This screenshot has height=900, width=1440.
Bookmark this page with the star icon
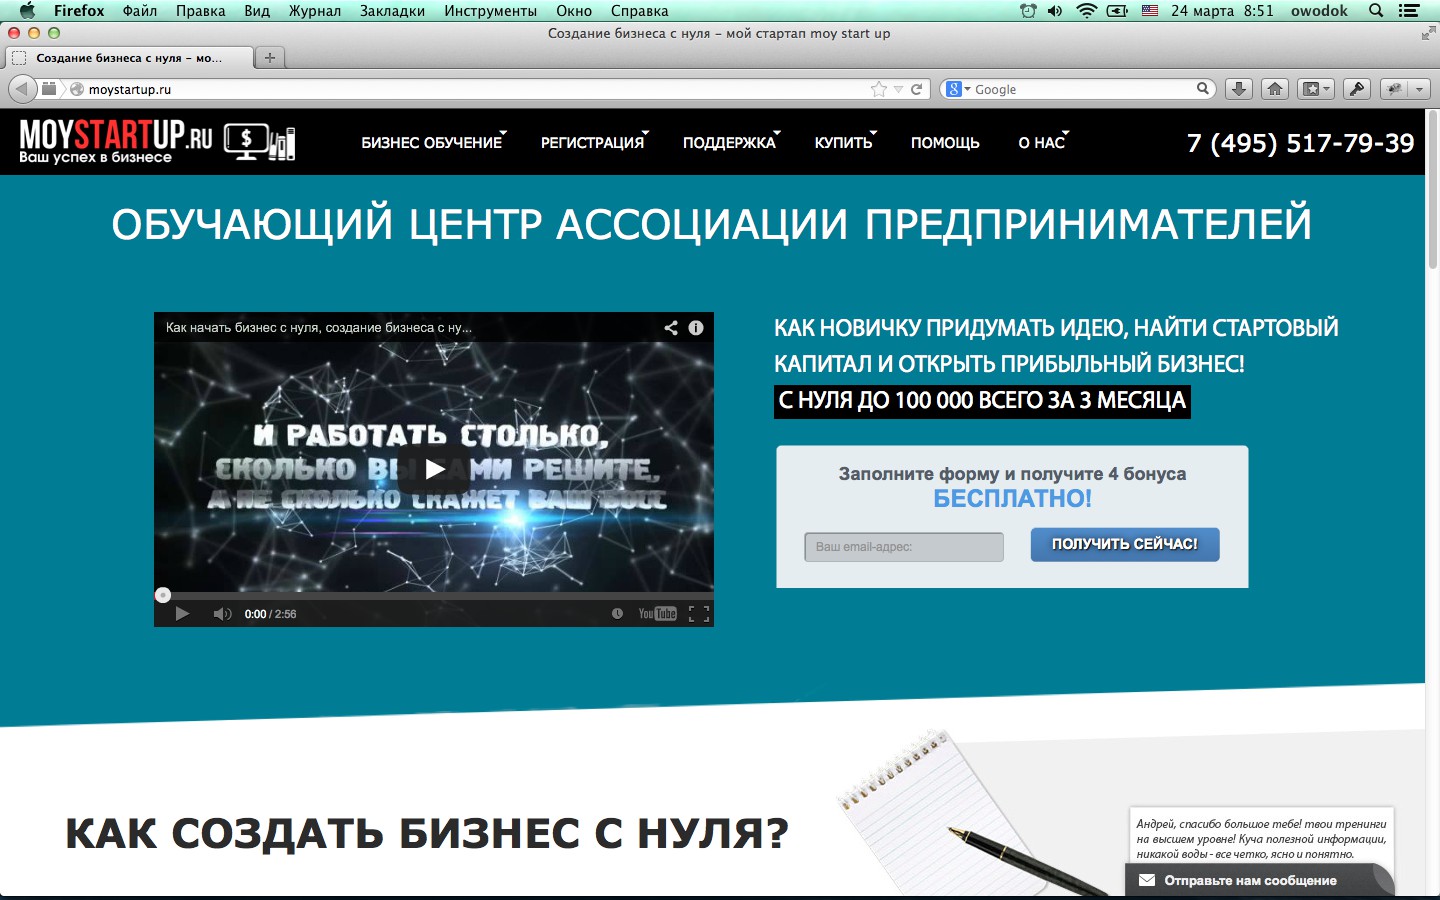tap(879, 89)
